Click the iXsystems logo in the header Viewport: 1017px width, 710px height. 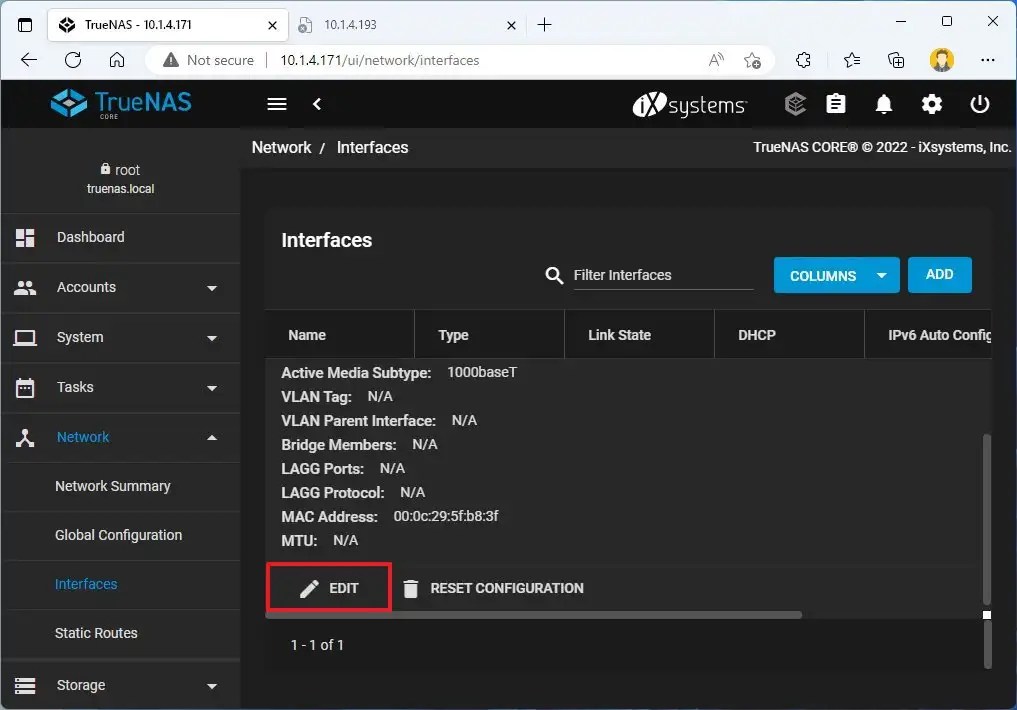pos(689,104)
